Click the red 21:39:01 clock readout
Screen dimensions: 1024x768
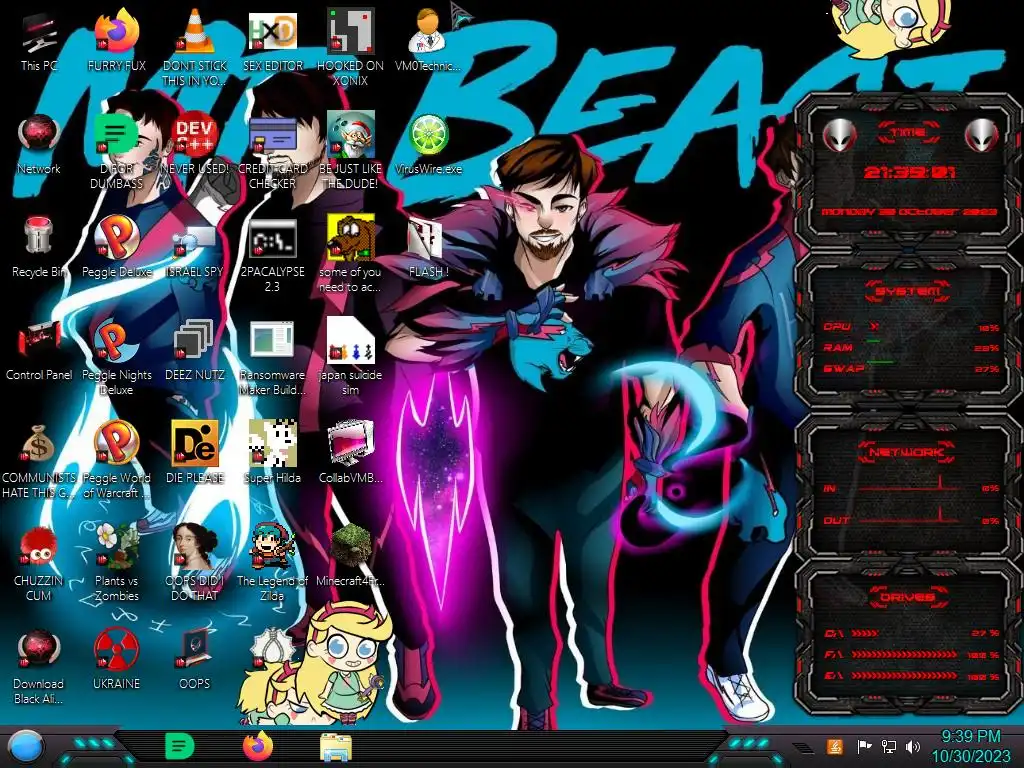point(909,172)
